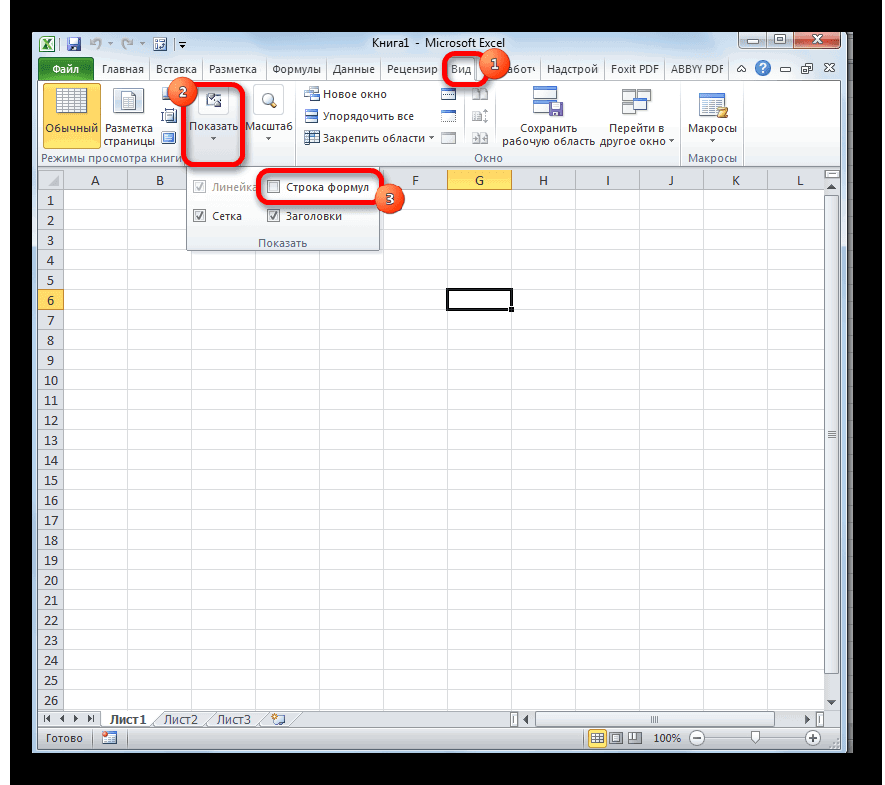Switch to the Главная tab
885x785 pixels.
[x=122, y=69]
